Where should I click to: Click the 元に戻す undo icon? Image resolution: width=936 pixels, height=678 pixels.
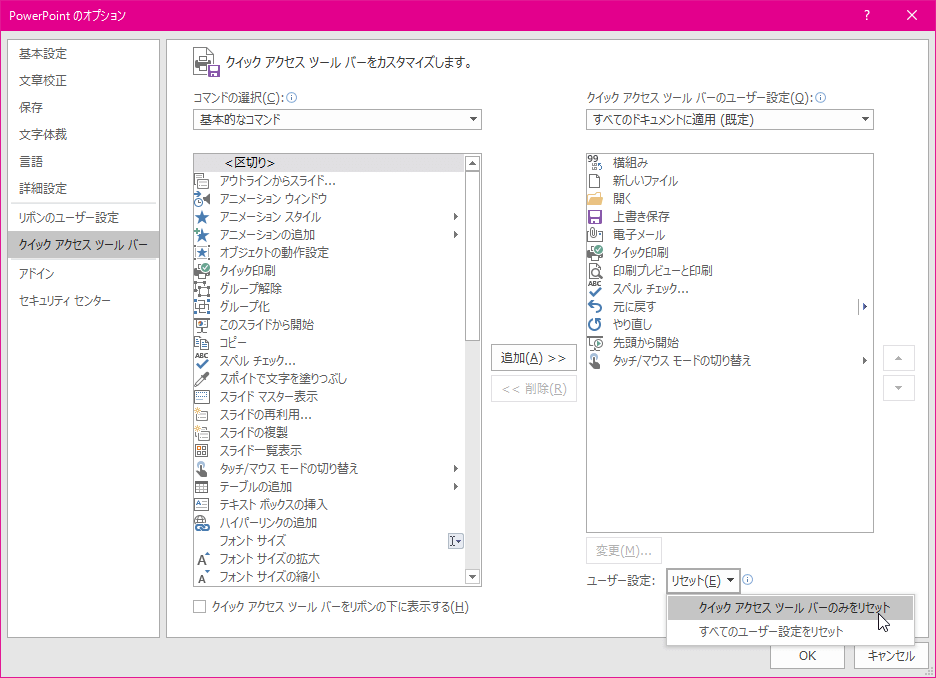tap(595, 307)
